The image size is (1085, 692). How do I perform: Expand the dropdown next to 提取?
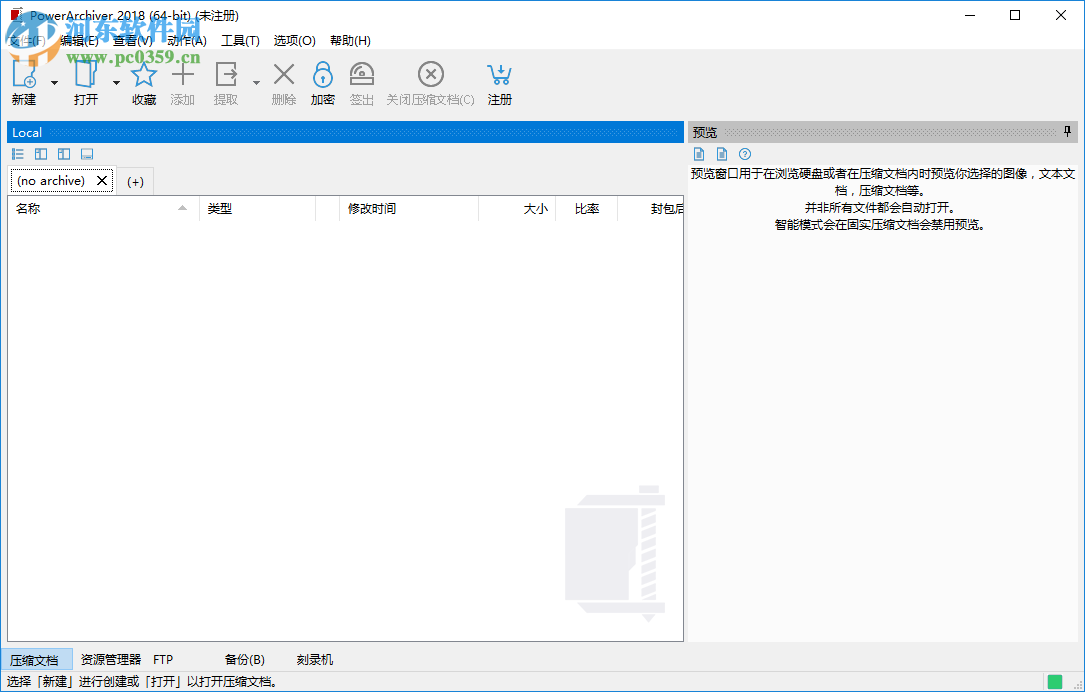point(256,81)
